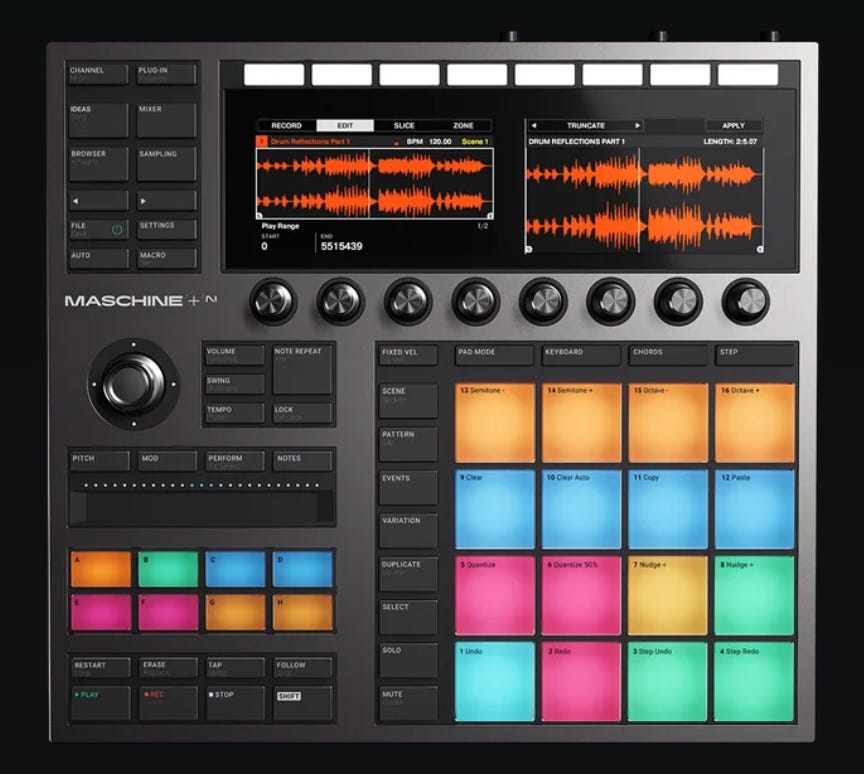Toggle the SHIFT button

(x=303, y=702)
